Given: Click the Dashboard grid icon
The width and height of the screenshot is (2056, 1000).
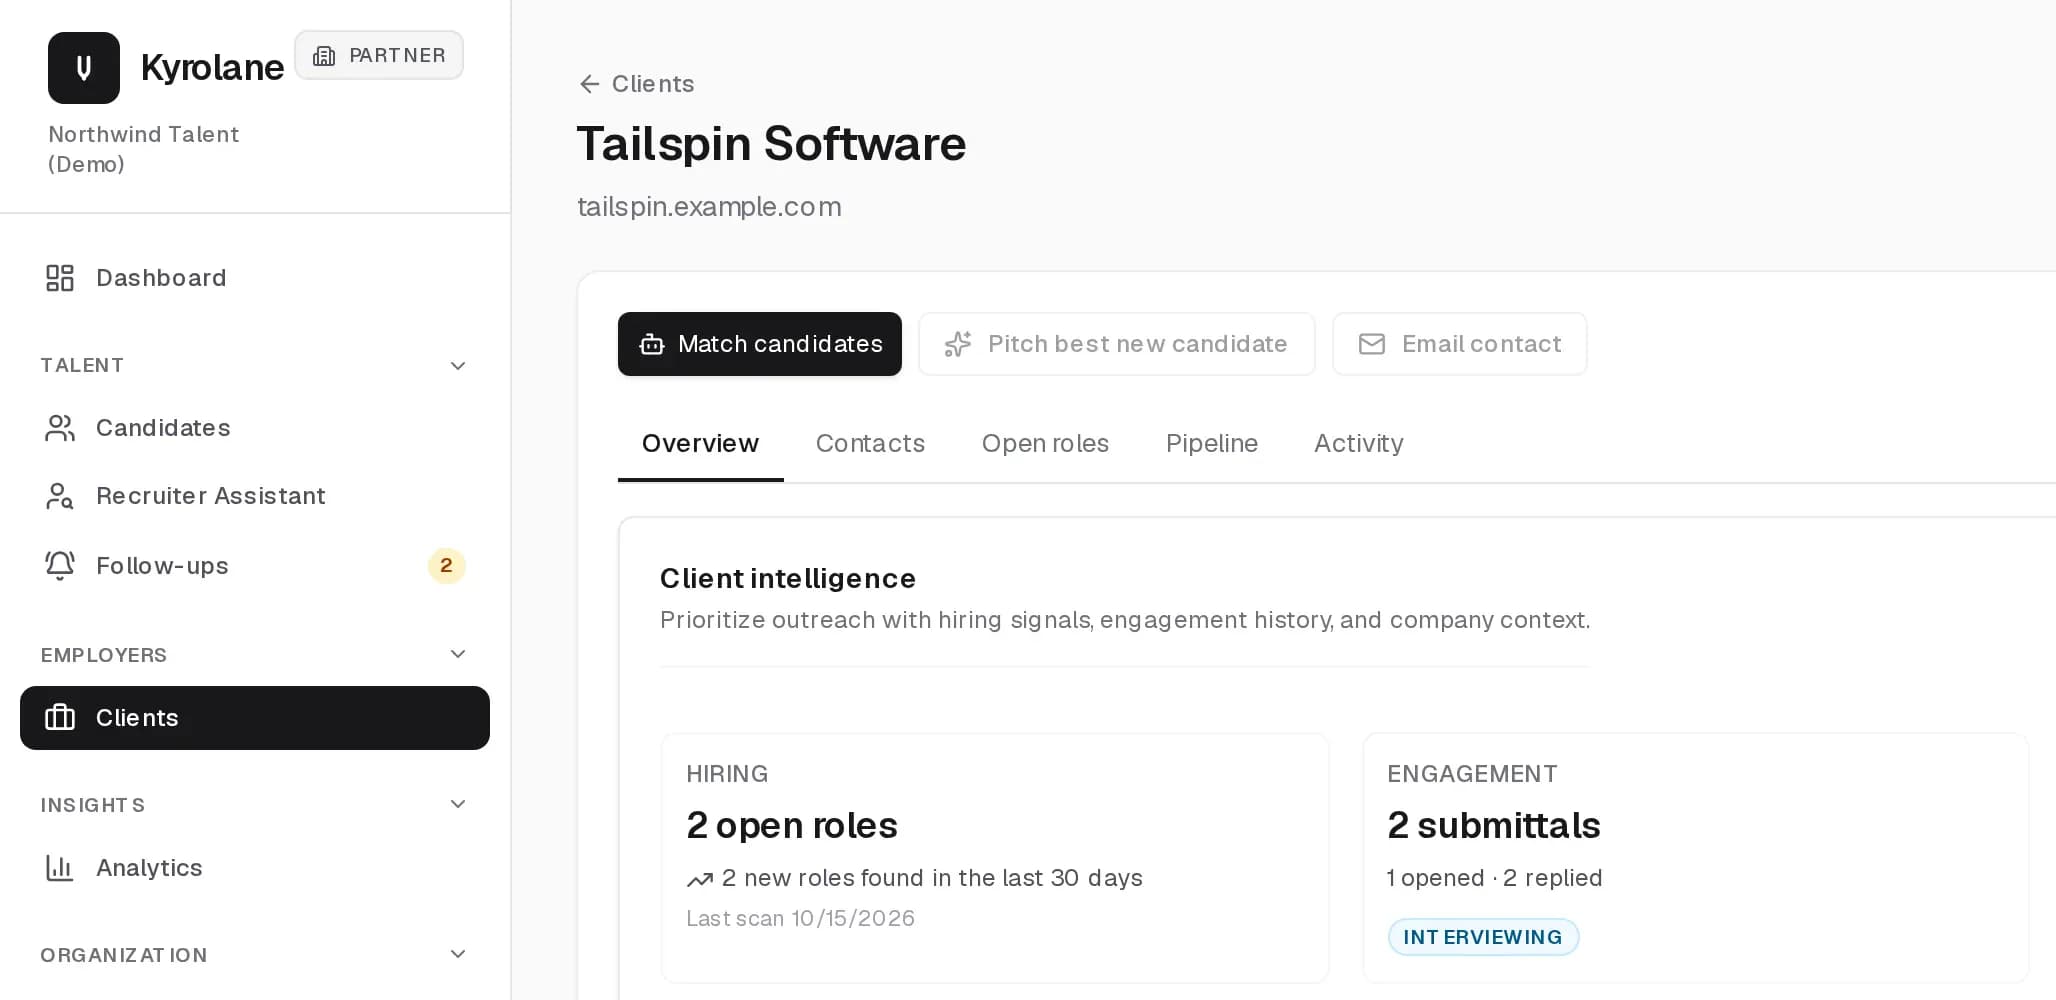Looking at the screenshot, I should (x=60, y=278).
